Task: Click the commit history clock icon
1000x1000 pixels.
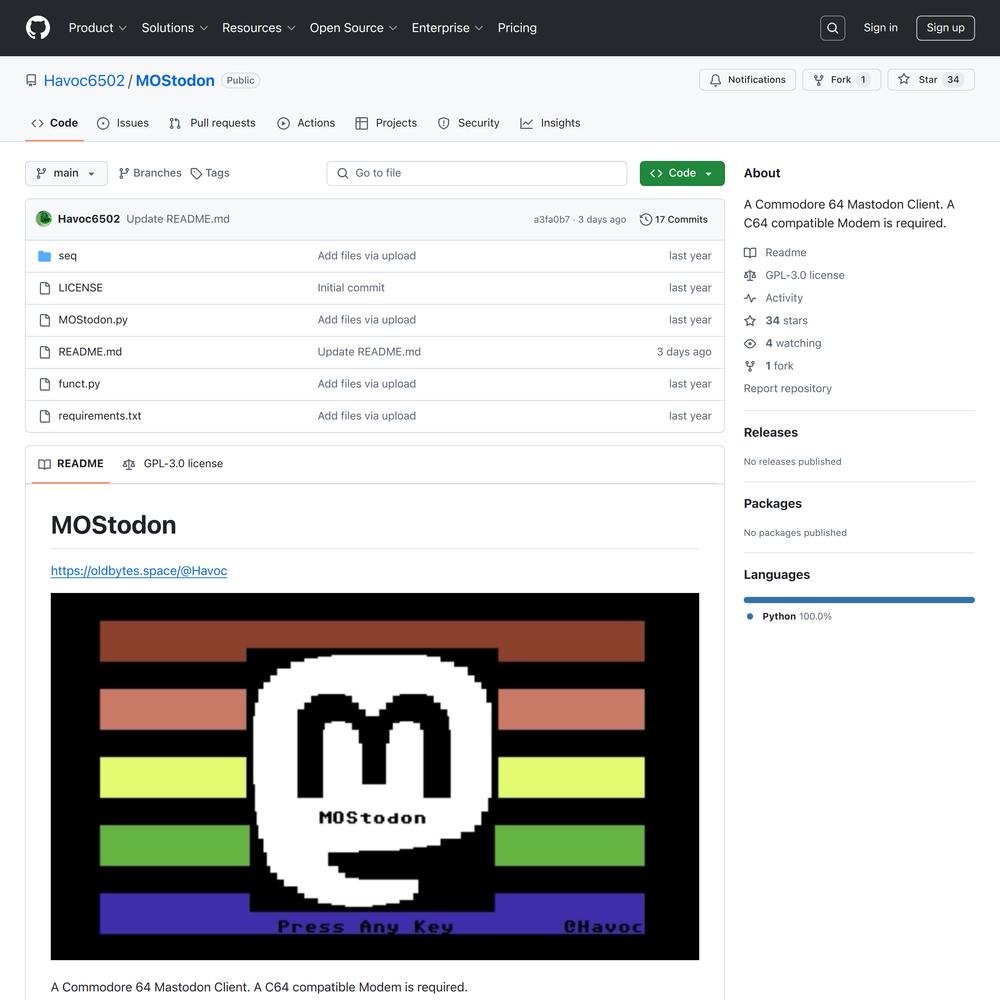Action: [646, 219]
